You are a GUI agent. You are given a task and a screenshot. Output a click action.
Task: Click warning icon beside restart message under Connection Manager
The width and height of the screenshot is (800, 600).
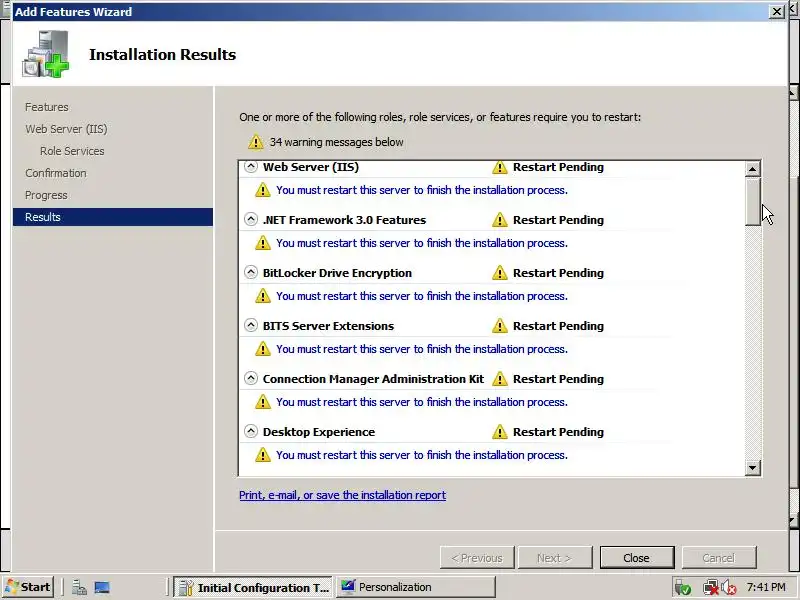point(263,402)
